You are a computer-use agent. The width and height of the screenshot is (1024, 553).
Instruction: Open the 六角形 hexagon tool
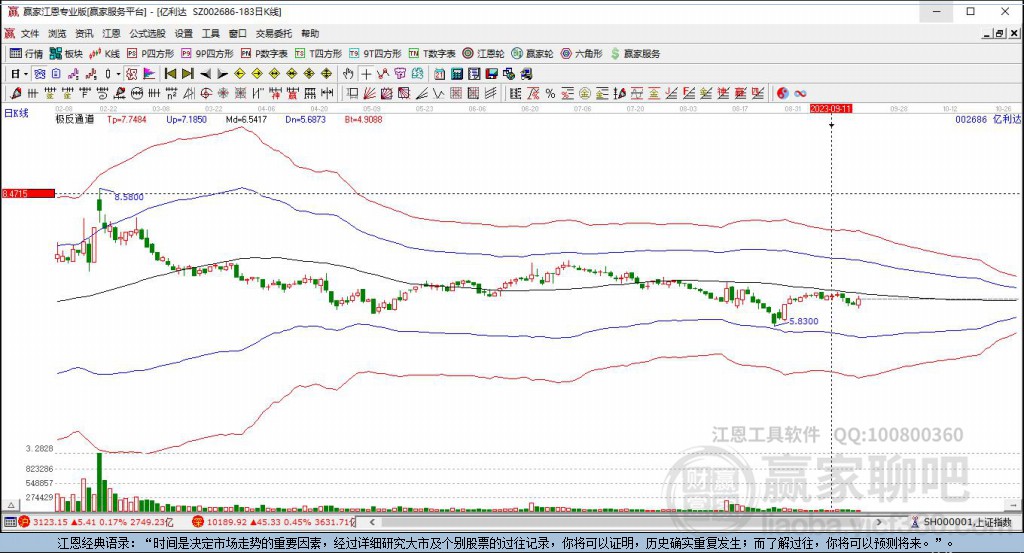(x=581, y=54)
